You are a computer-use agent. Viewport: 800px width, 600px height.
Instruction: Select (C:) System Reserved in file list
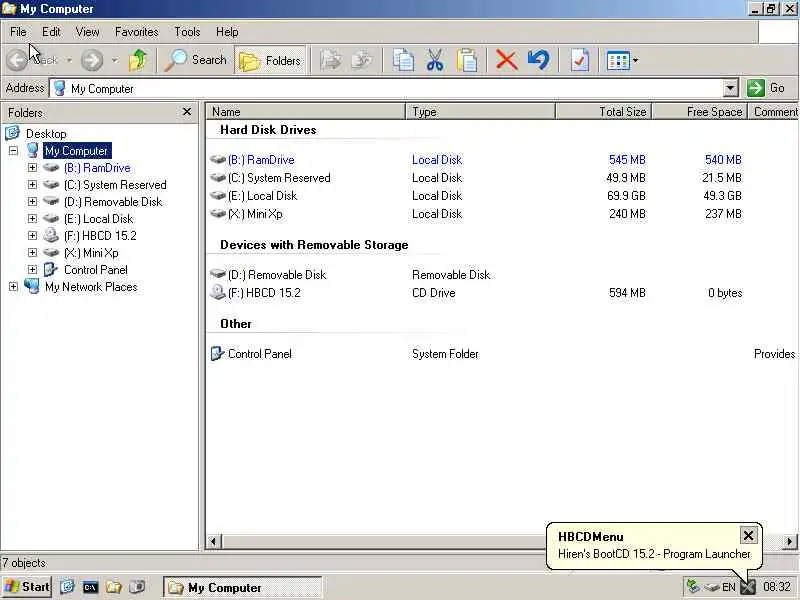(x=279, y=178)
